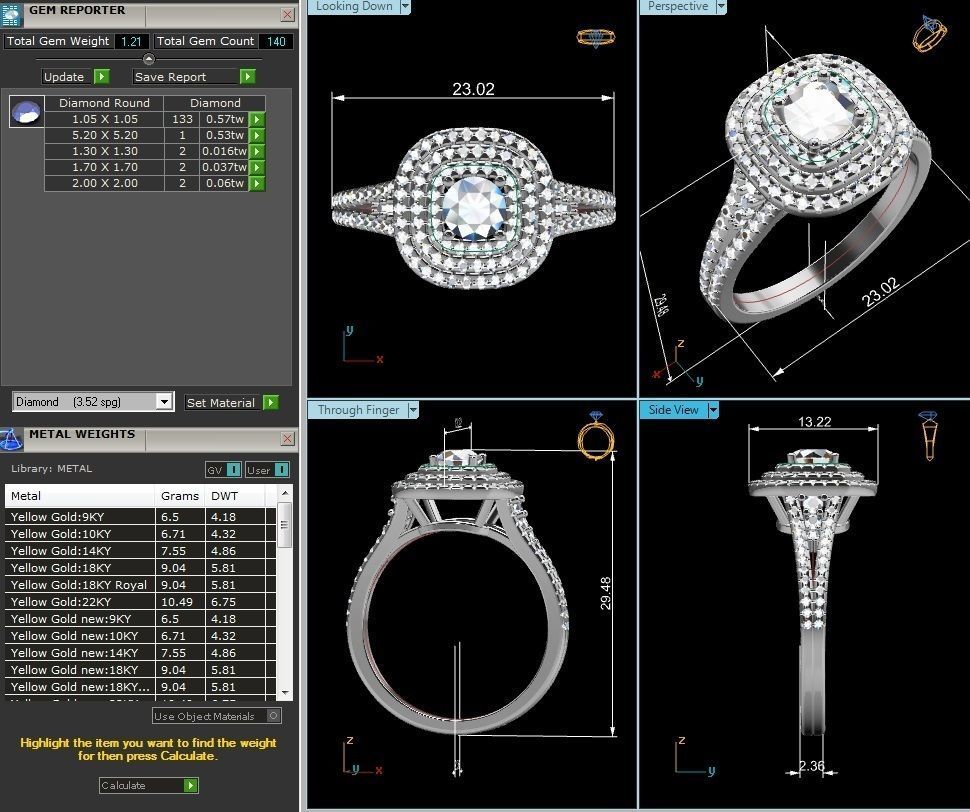Click the 2.00 X 2.00 gem size cell
This screenshot has width=970, height=812.
(105, 184)
